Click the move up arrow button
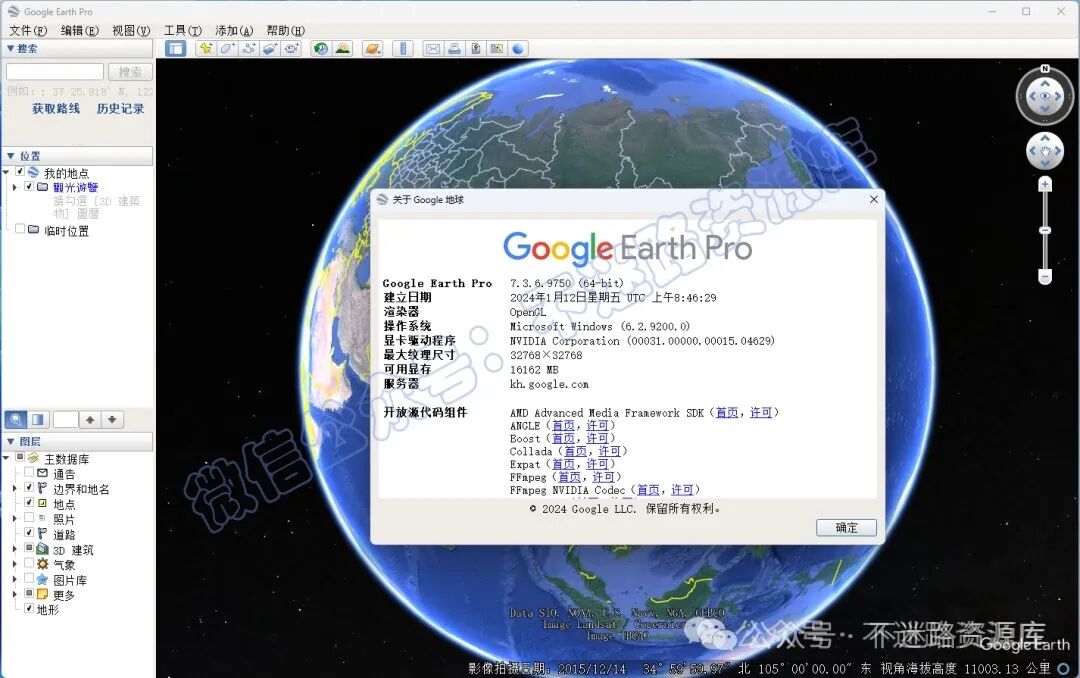 90,419
